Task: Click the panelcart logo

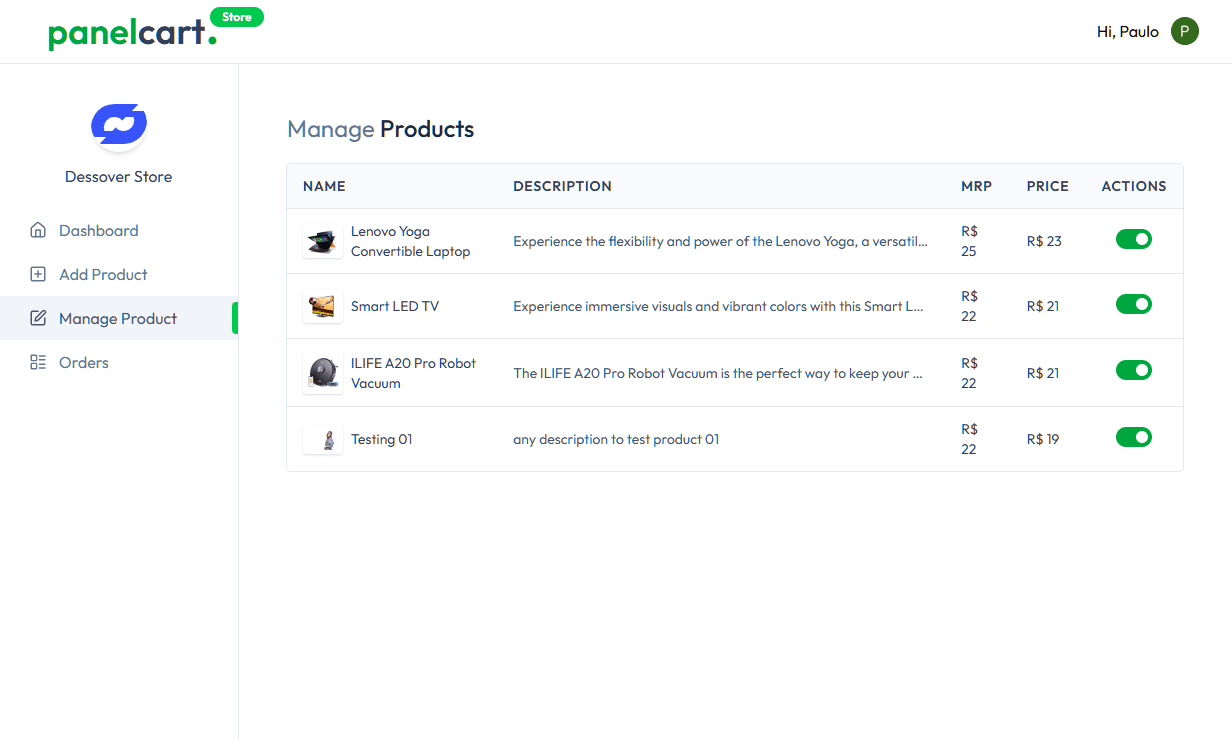Action: (132, 33)
